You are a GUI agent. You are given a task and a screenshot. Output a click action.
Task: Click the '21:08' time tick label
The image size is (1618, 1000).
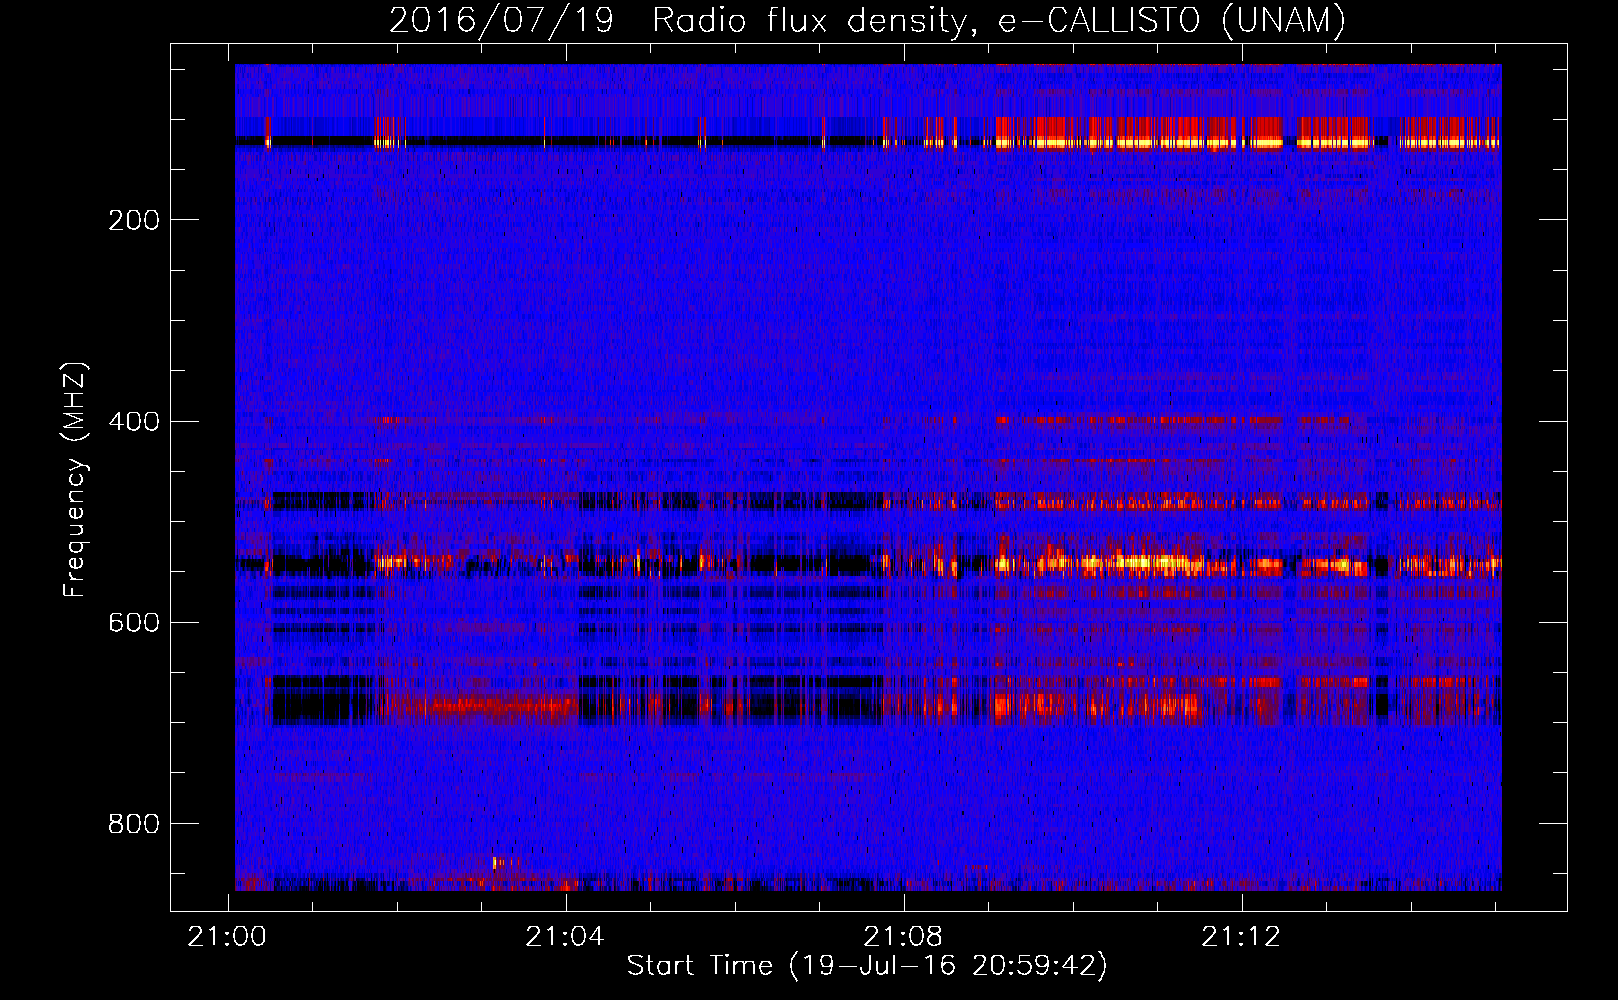coord(903,937)
